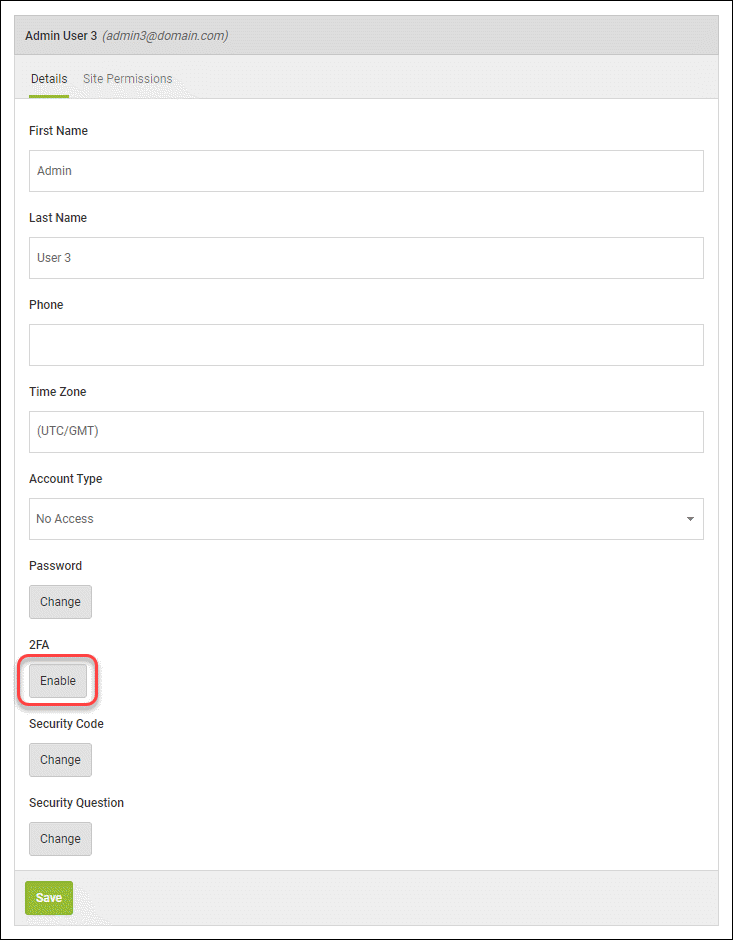The height and width of the screenshot is (940, 733).
Task: Click the First Name label
Action: pos(59,131)
